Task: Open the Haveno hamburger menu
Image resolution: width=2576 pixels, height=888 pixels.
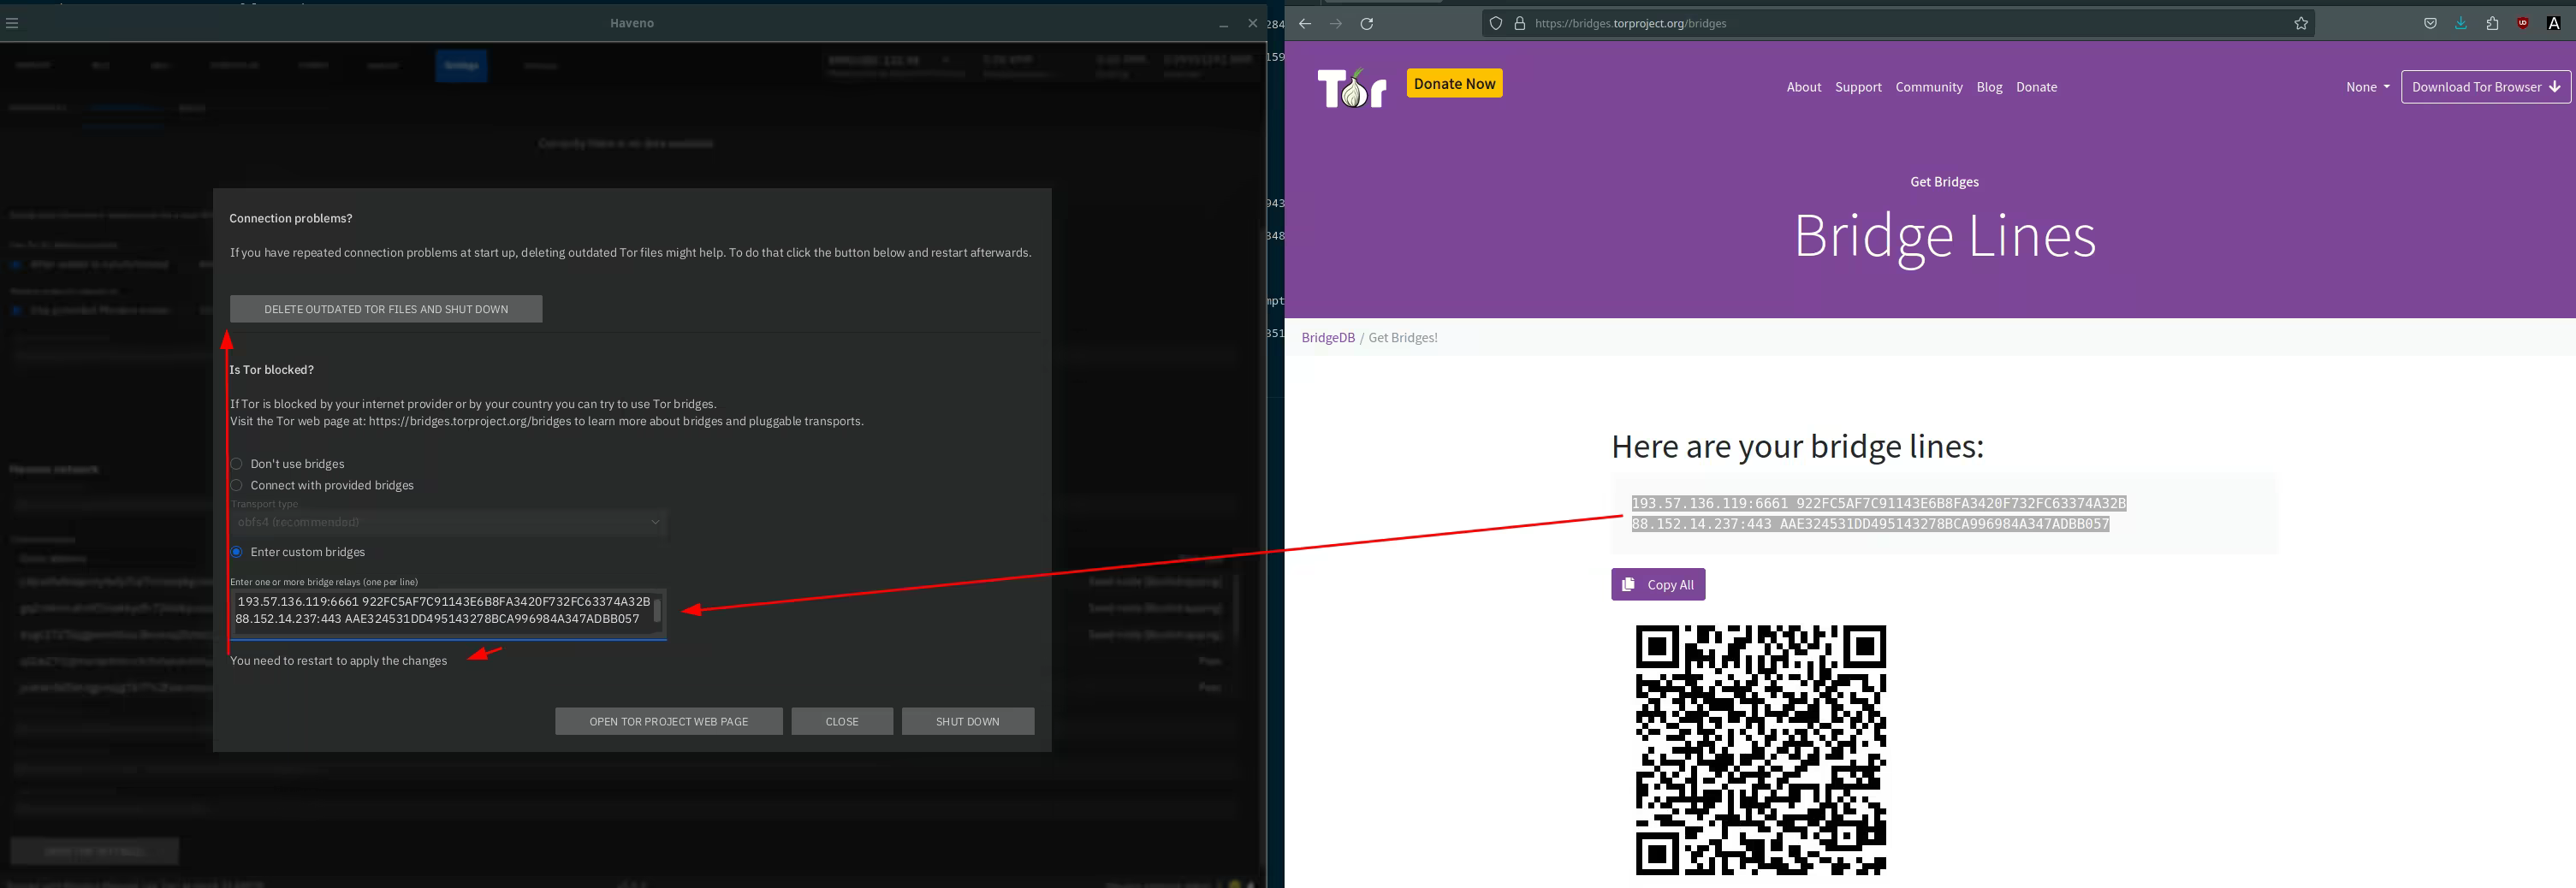Action: pyautogui.click(x=12, y=23)
